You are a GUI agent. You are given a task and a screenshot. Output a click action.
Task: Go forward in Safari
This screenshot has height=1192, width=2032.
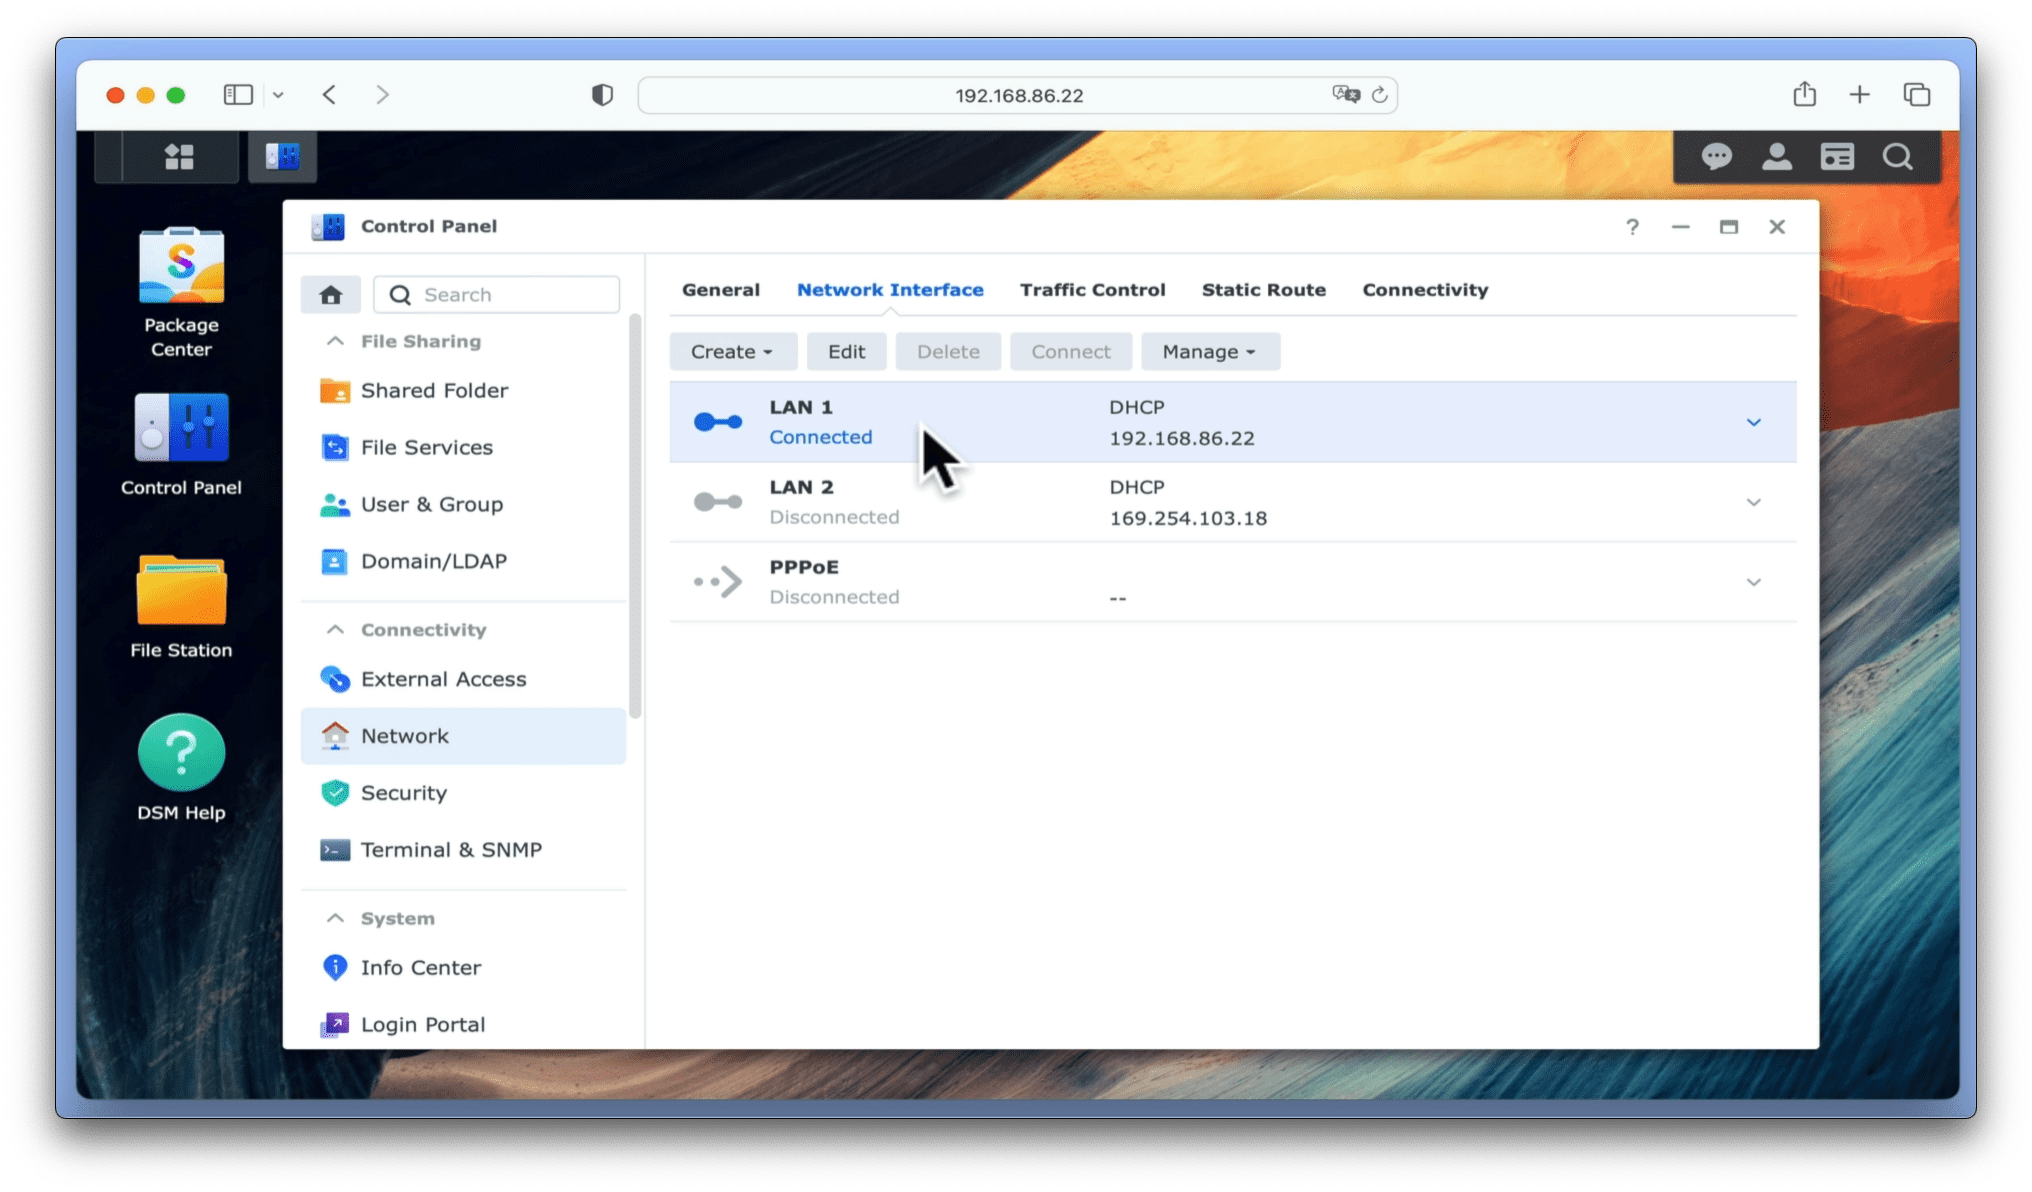(x=382, y=95)
